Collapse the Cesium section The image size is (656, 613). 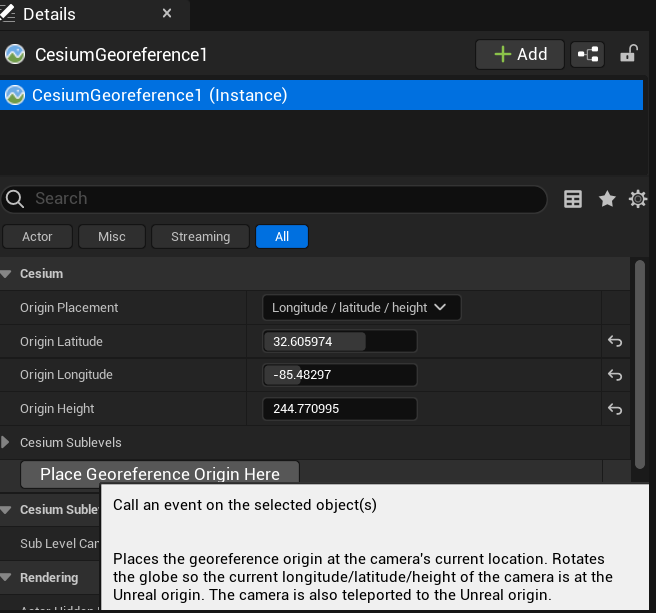[x=6, y=274]
